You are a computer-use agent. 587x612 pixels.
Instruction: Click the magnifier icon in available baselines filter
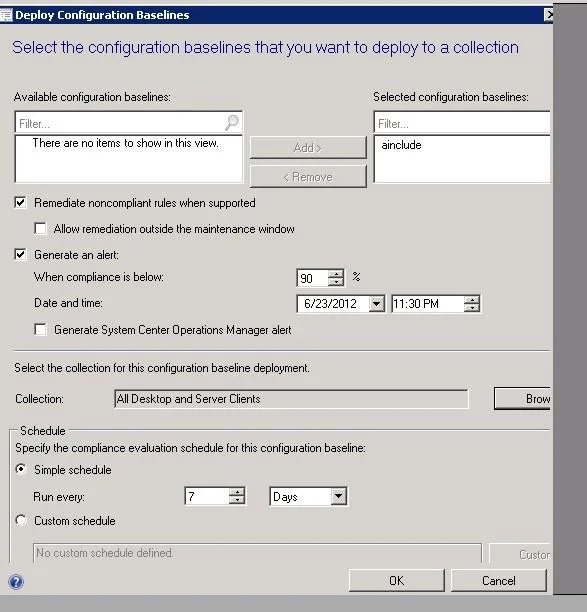click(x=232, y=123)
